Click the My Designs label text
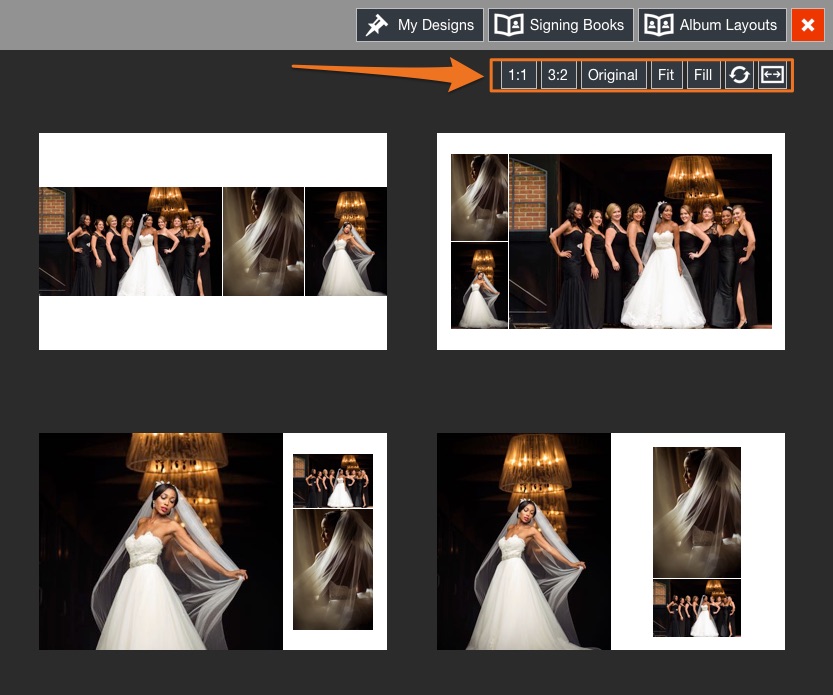The height and width of the screenshot is (695, 833). [436, 25]
